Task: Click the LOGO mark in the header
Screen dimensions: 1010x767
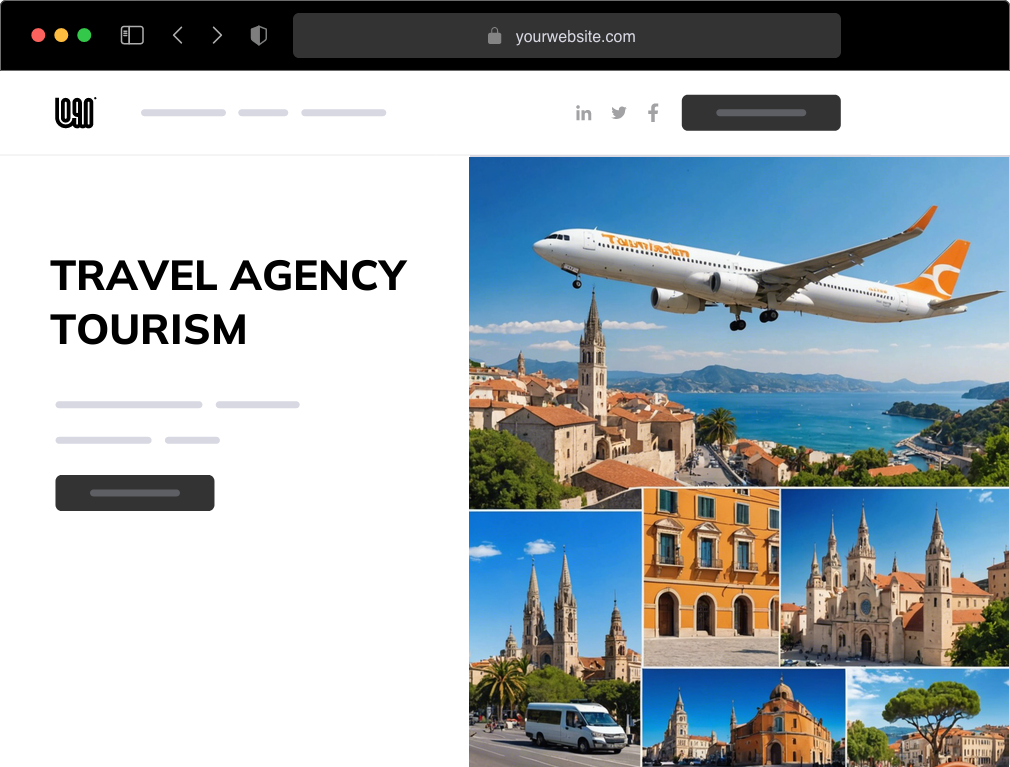Action: (x=74, y=112)
